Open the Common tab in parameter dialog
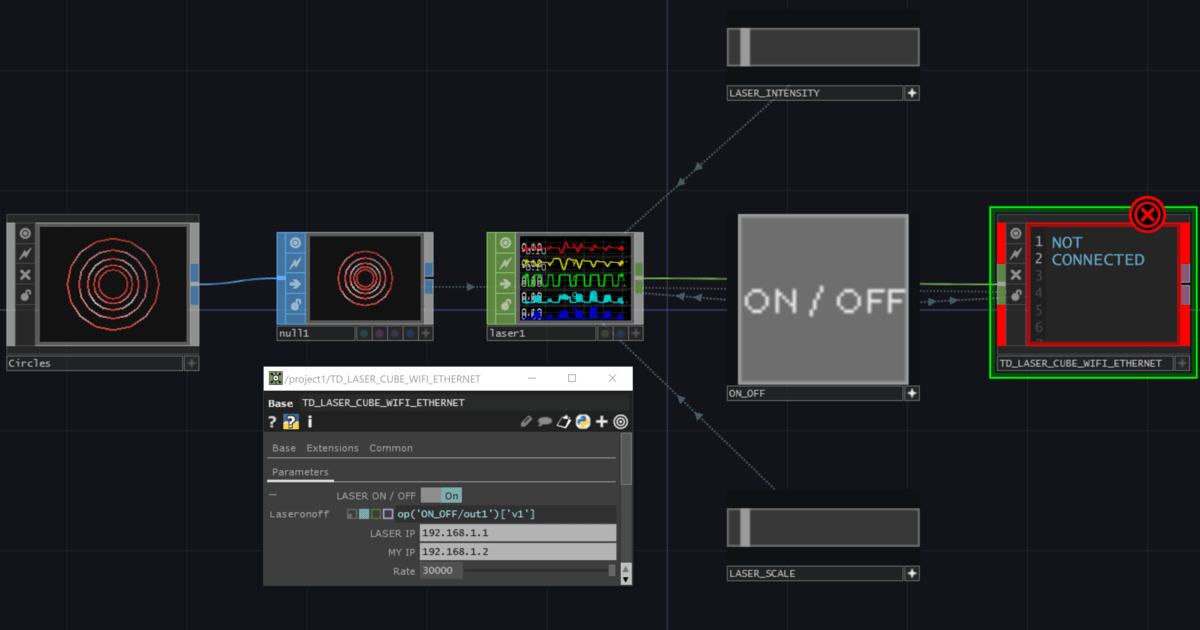The image size is (1200, 630). click(390, 448)
